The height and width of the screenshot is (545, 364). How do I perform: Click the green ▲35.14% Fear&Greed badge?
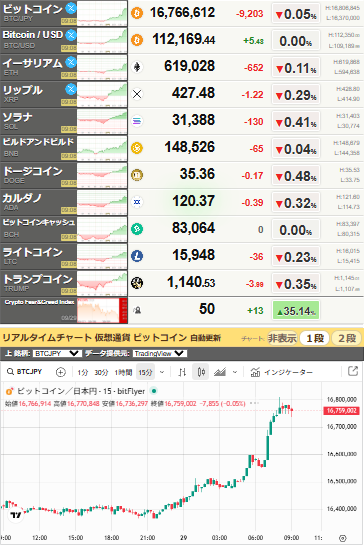click(x=296, y=310)
